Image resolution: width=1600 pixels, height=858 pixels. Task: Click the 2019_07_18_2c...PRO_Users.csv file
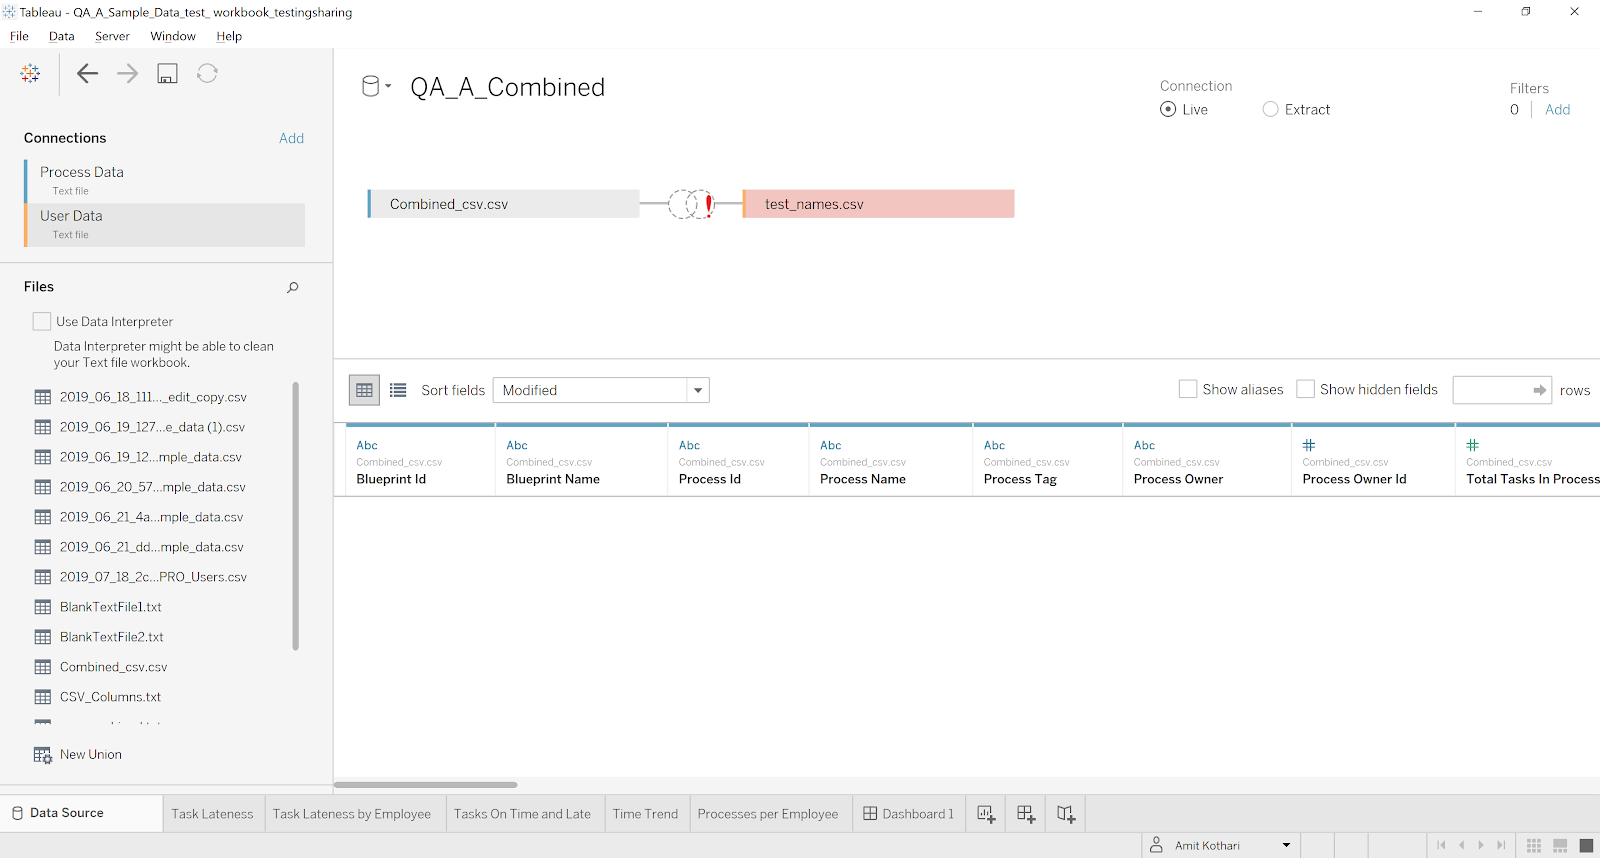click(153, 577)
